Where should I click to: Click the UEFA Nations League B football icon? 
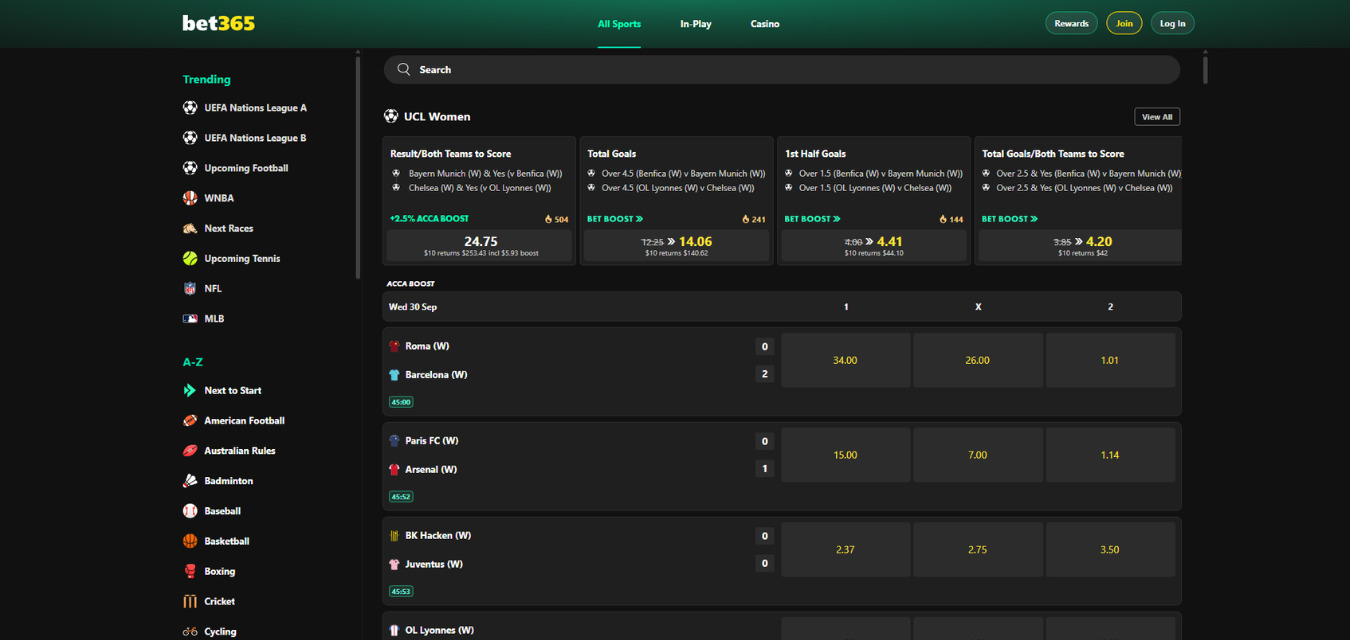point(190,138)
